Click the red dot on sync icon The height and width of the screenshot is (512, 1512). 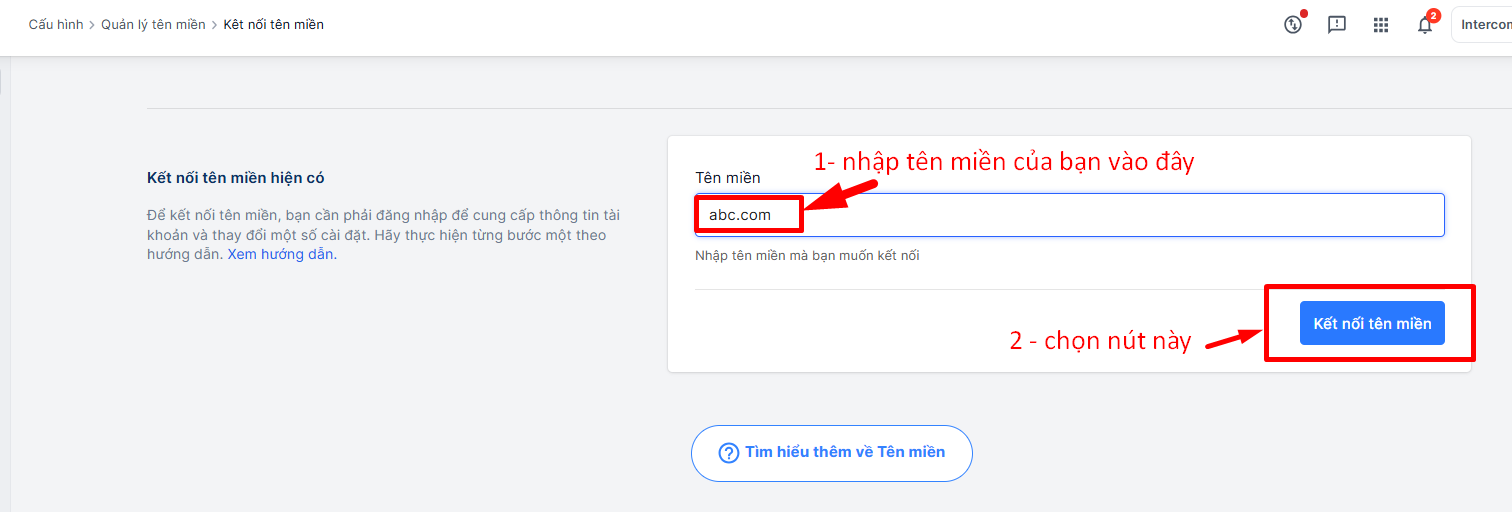[1303, 16]
